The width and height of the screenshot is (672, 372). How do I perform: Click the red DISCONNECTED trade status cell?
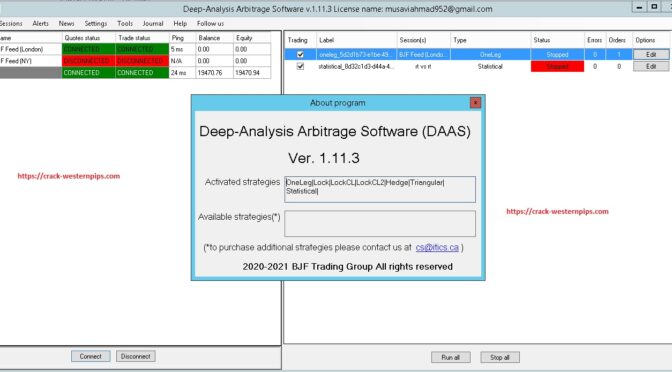pos(142,61)
